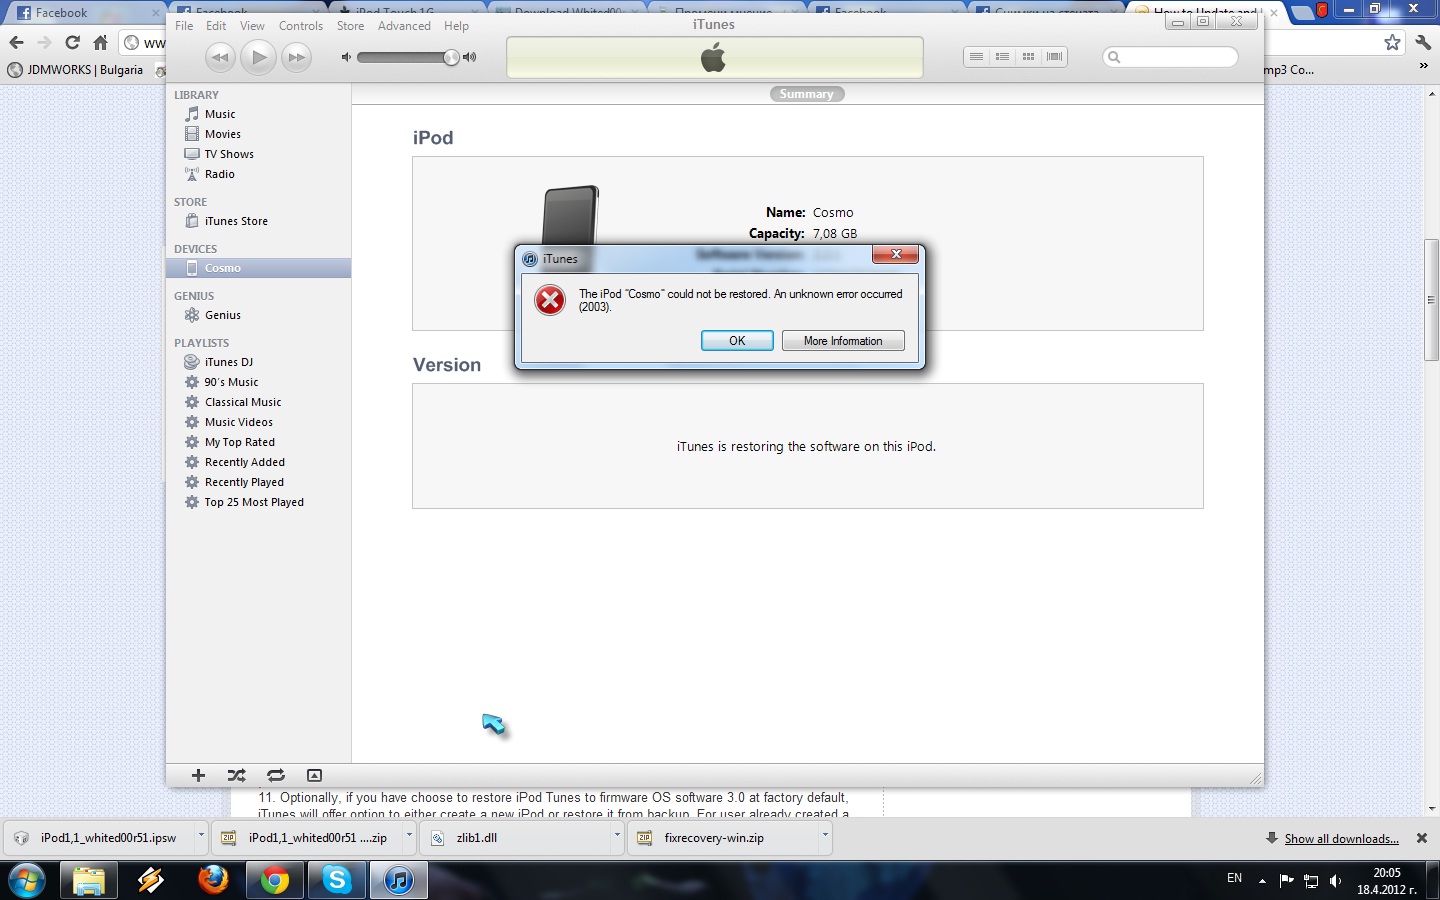Select the grid view icon
This screenshot has height=900, width=1440.
[1028, 57]
